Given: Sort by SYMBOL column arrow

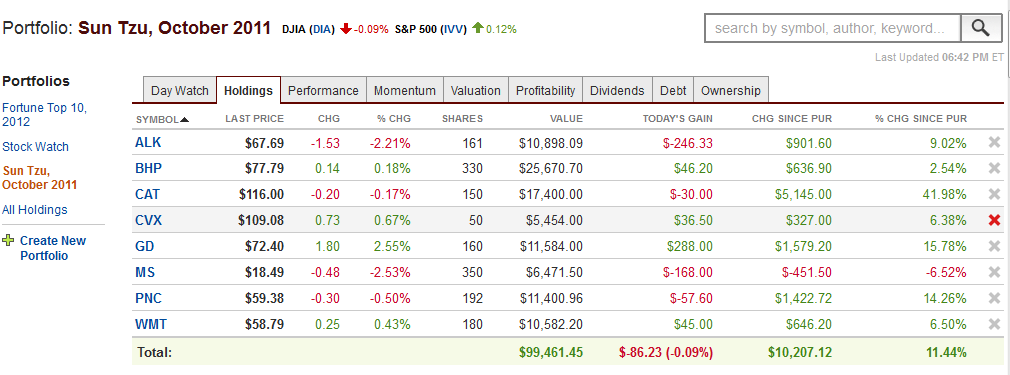Looking at the screenshot, I should pyautogui.click(x=185, y=119).
